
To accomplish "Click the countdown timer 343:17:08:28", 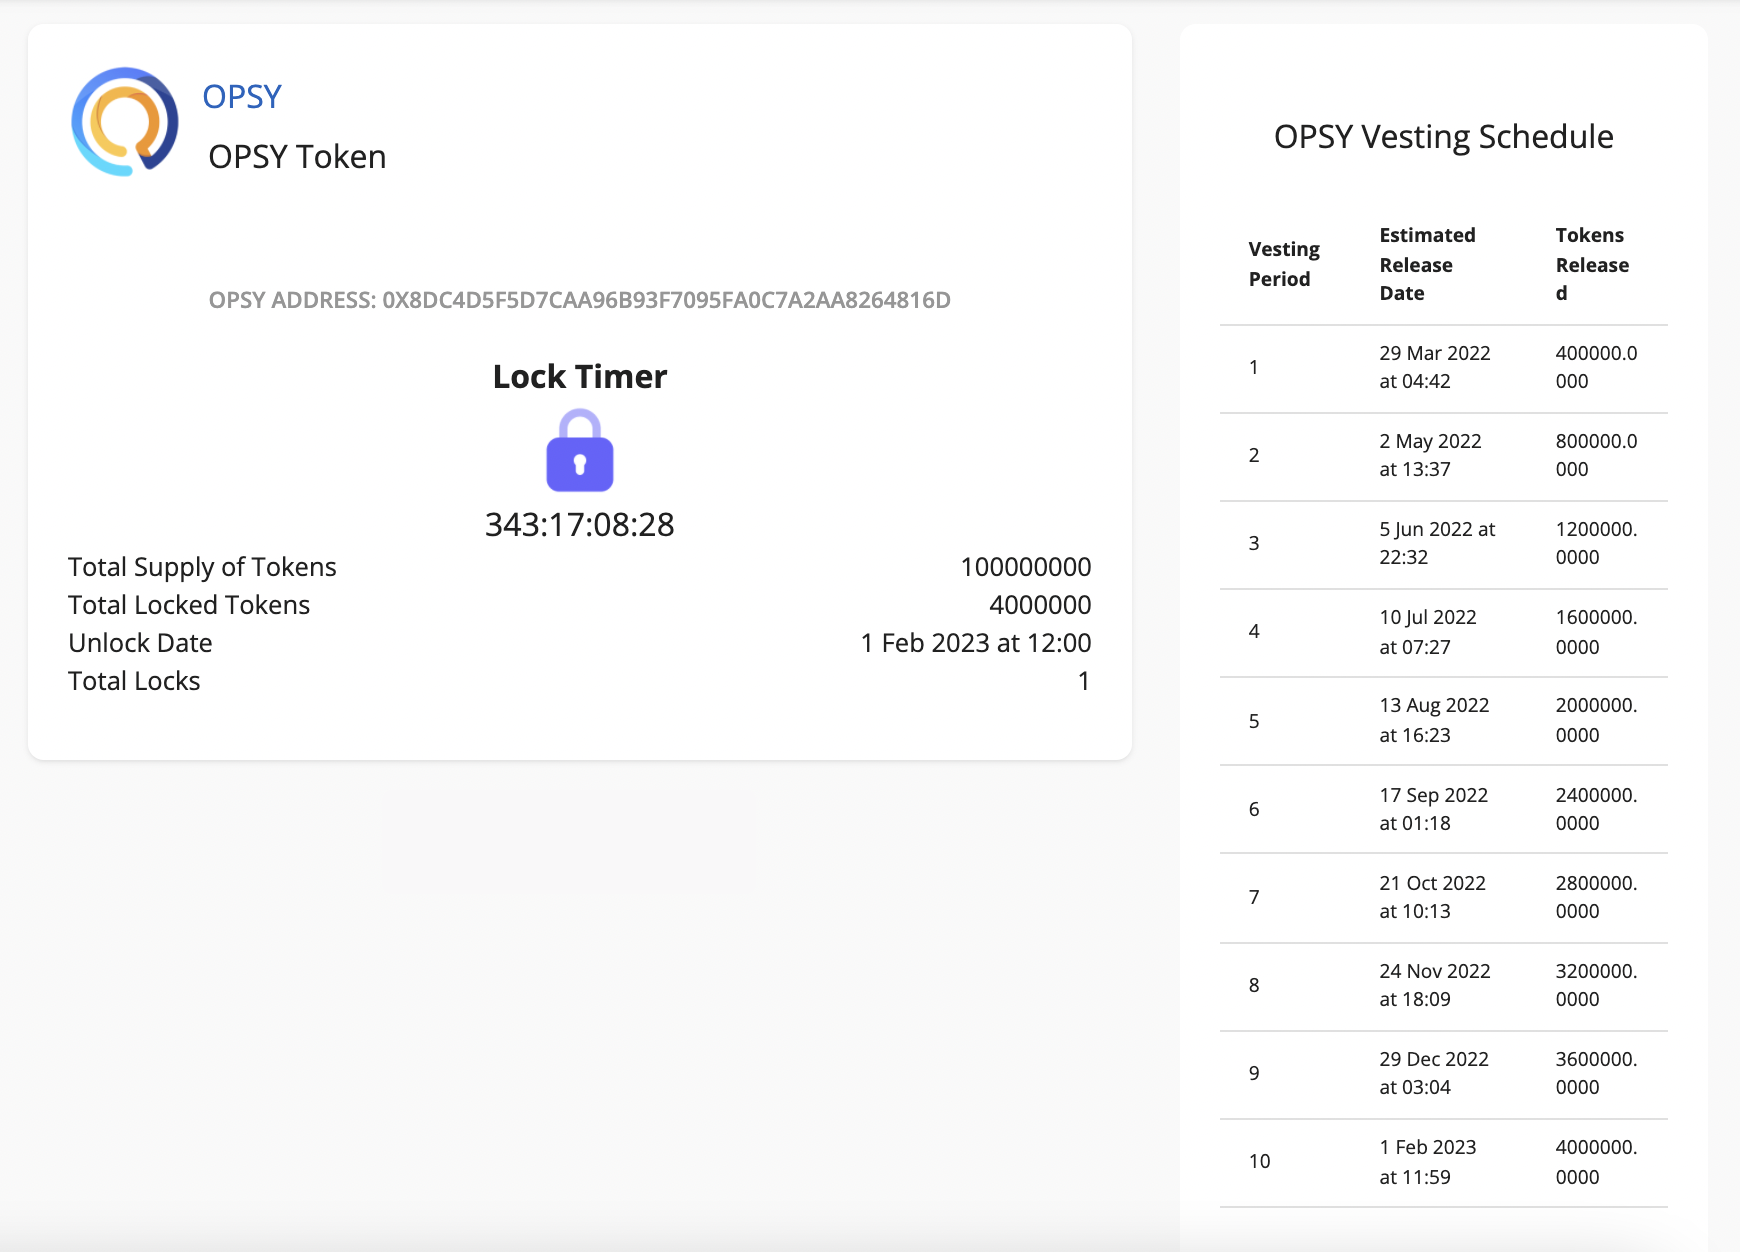I will [579, 524].
